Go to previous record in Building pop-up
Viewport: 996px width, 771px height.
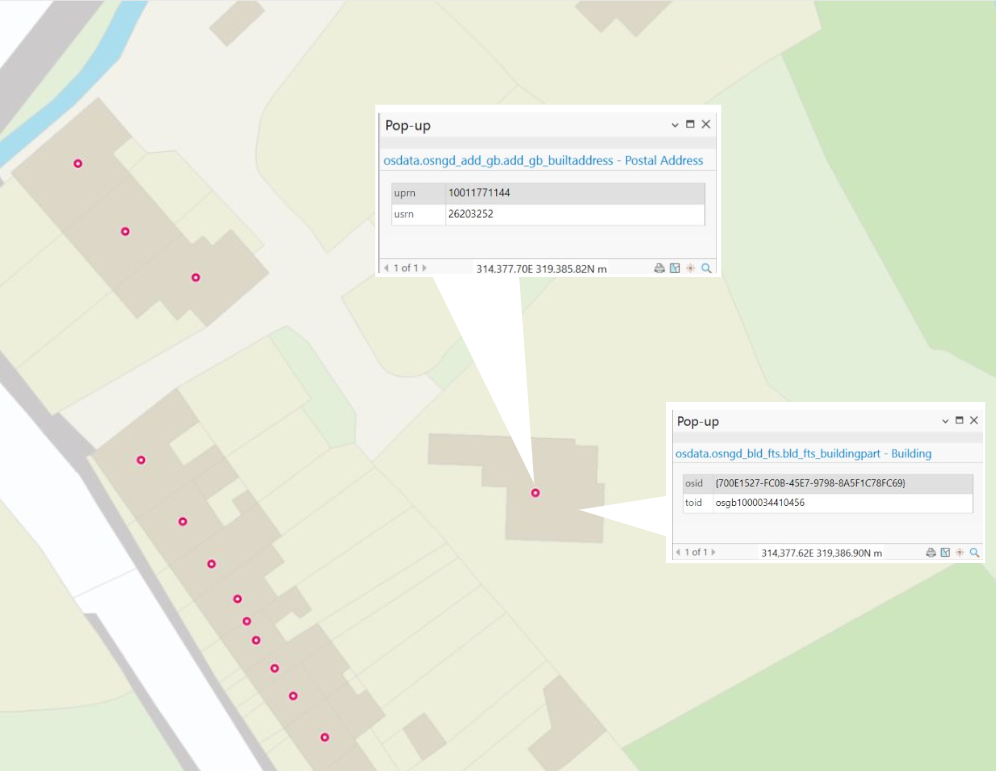[678, 552]
